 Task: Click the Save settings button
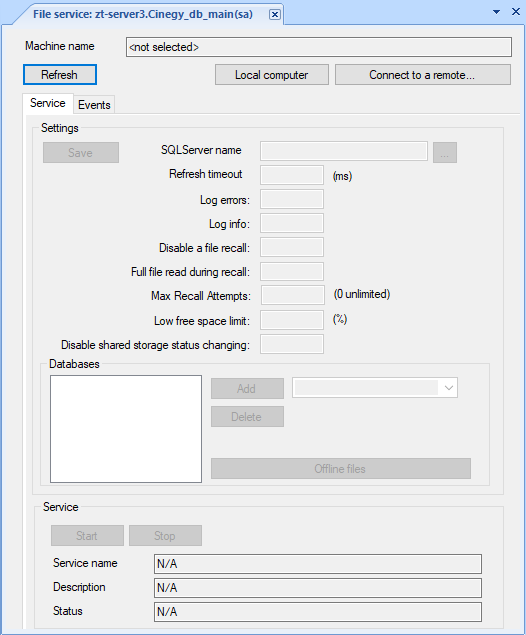coord(81,153)
